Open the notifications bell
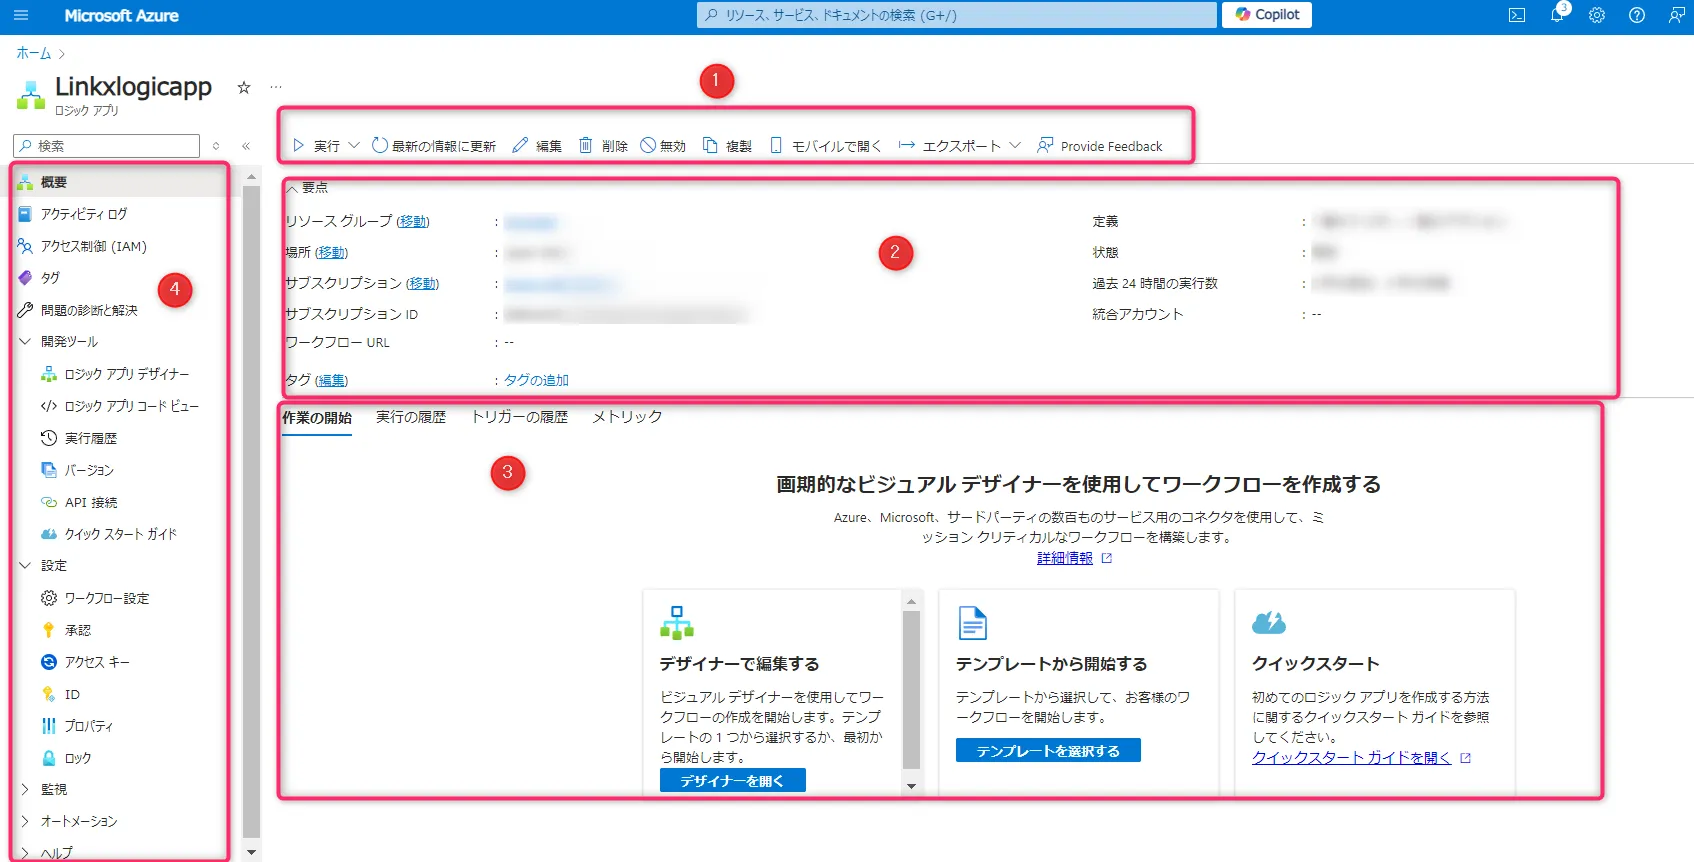 point(1557,15)
